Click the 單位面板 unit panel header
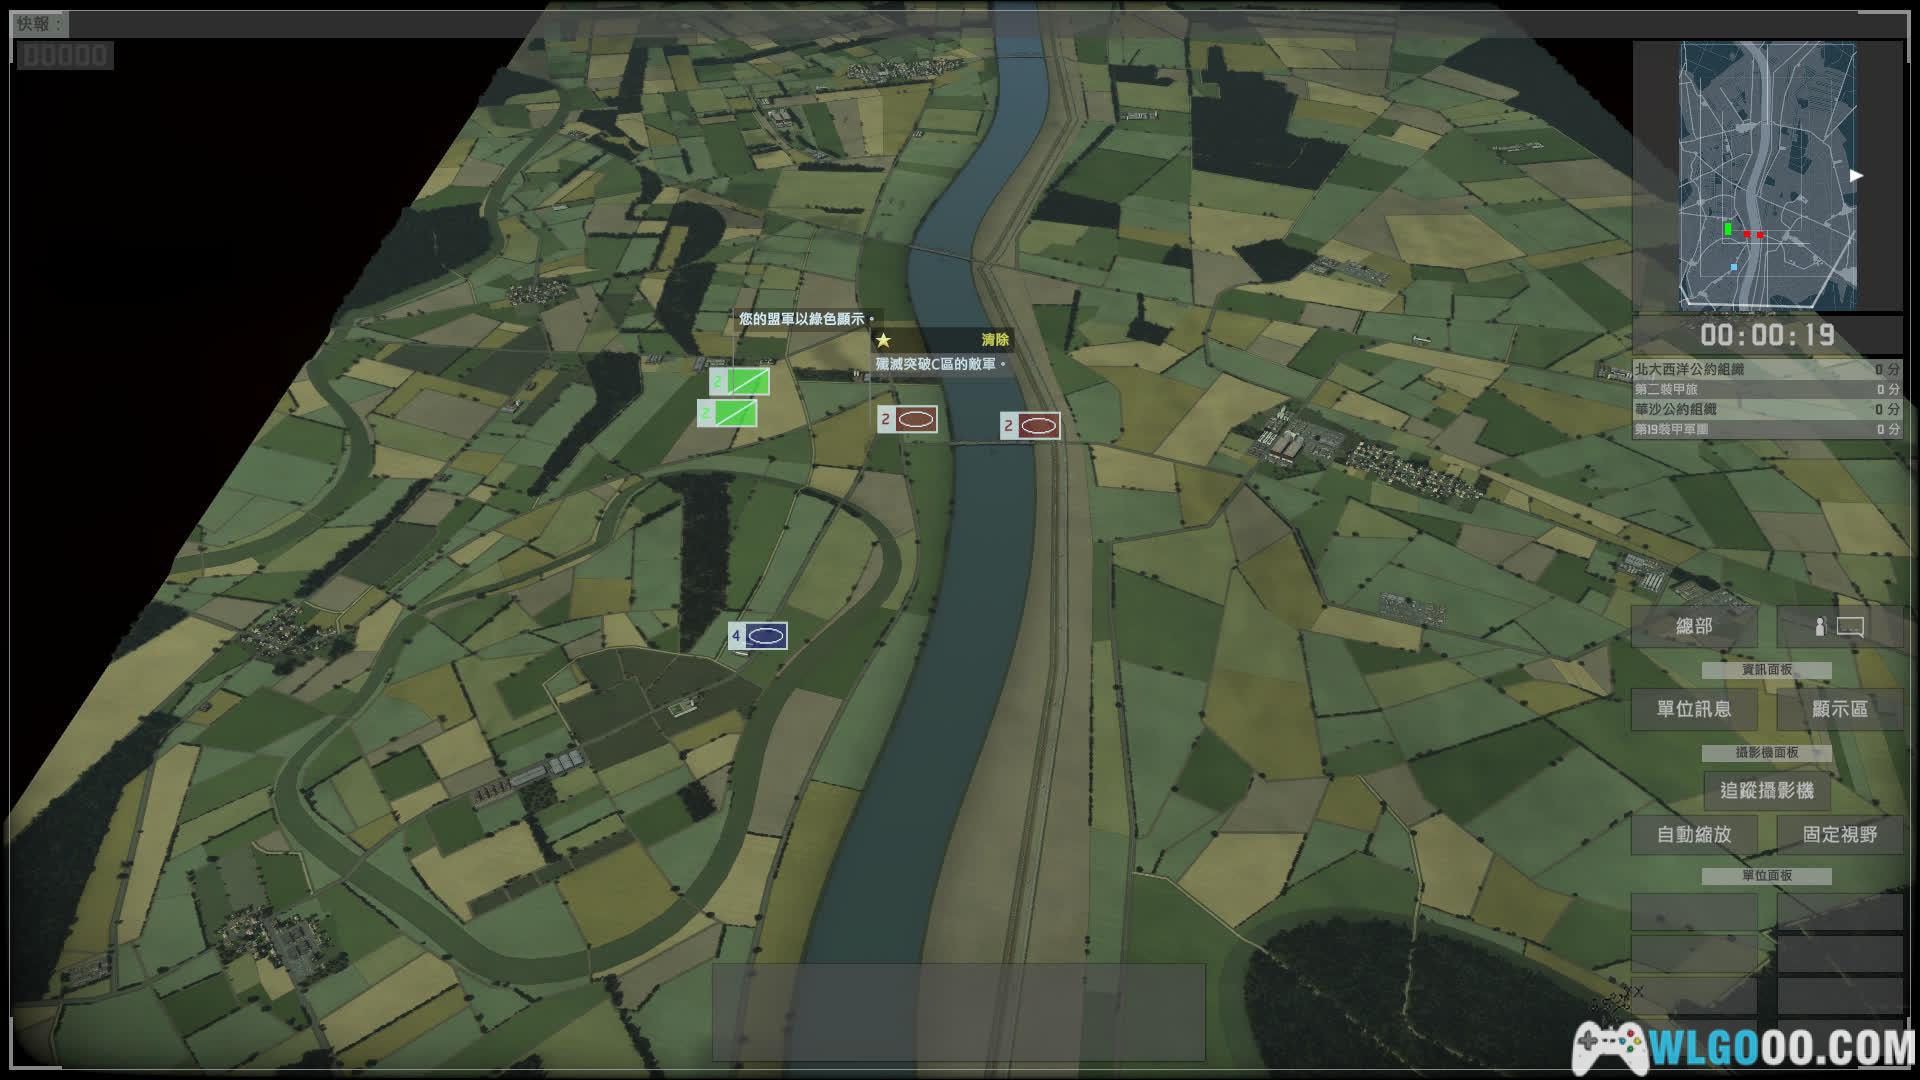This screenshot has width=1920, height=1080. click(1766, 876)
